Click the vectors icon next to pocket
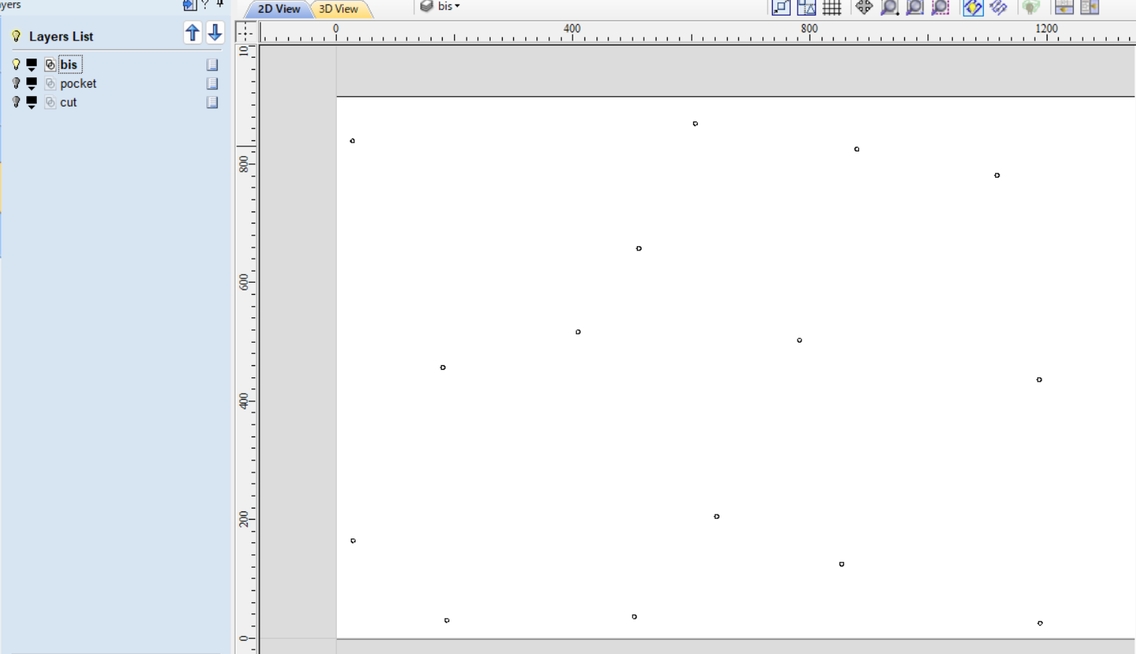The height and width of the screenshot is (654, 1136). click(x=50, y=83)
